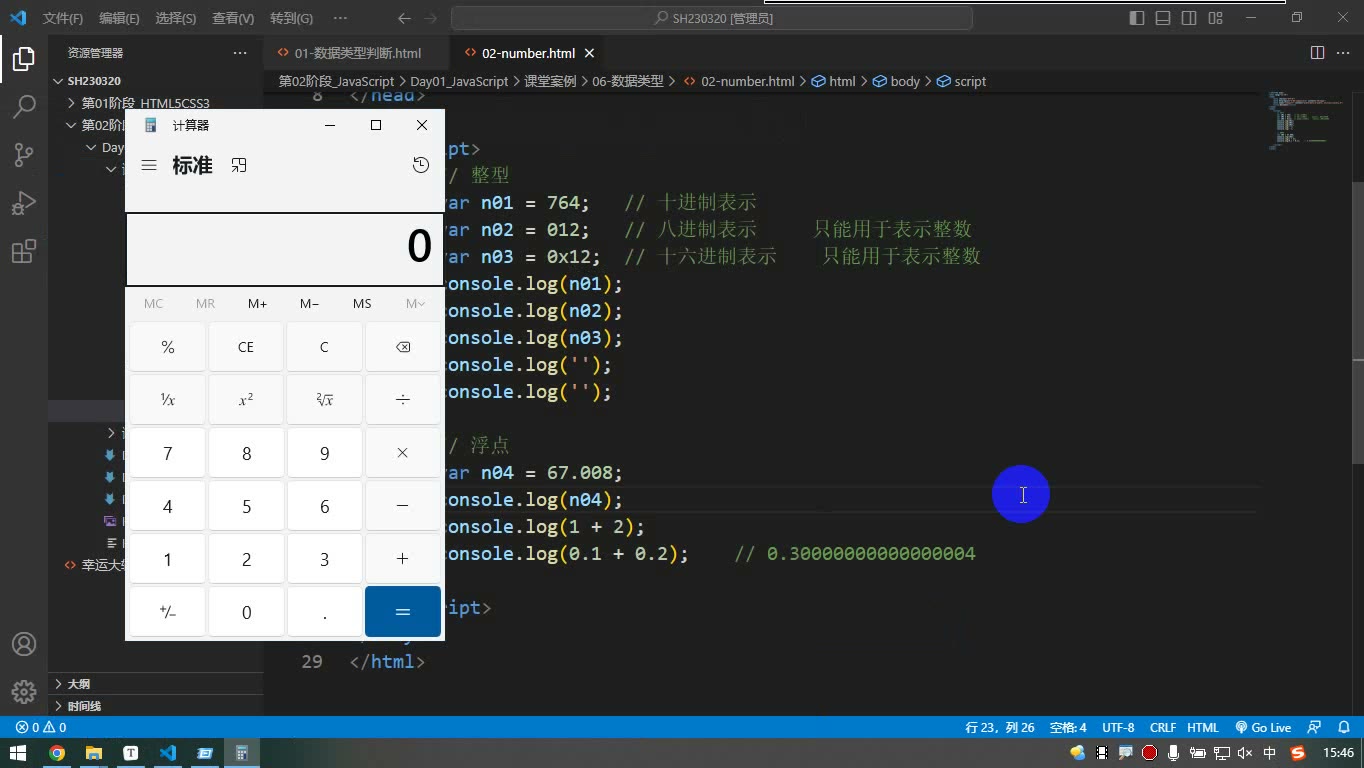
Task: Click the Chrome icon in taskbar
Action: pos(57,753)
